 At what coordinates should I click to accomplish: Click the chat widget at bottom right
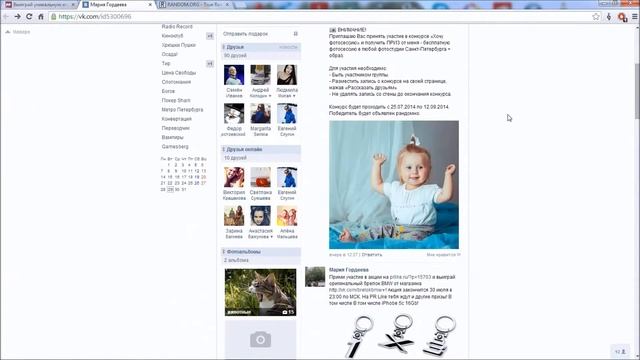click(620, 351)
